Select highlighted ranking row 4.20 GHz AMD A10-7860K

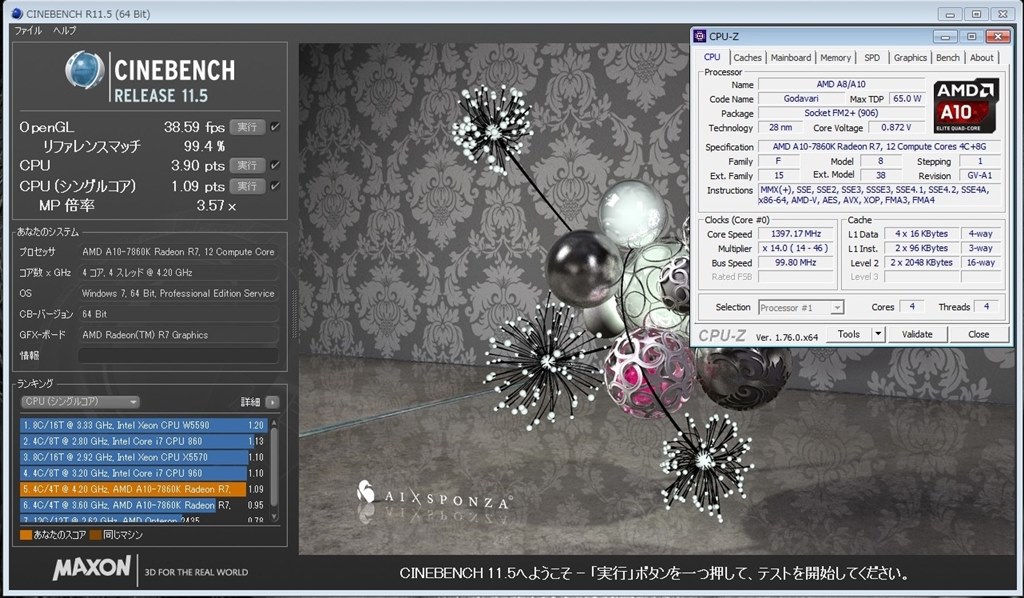click(143, 489)
